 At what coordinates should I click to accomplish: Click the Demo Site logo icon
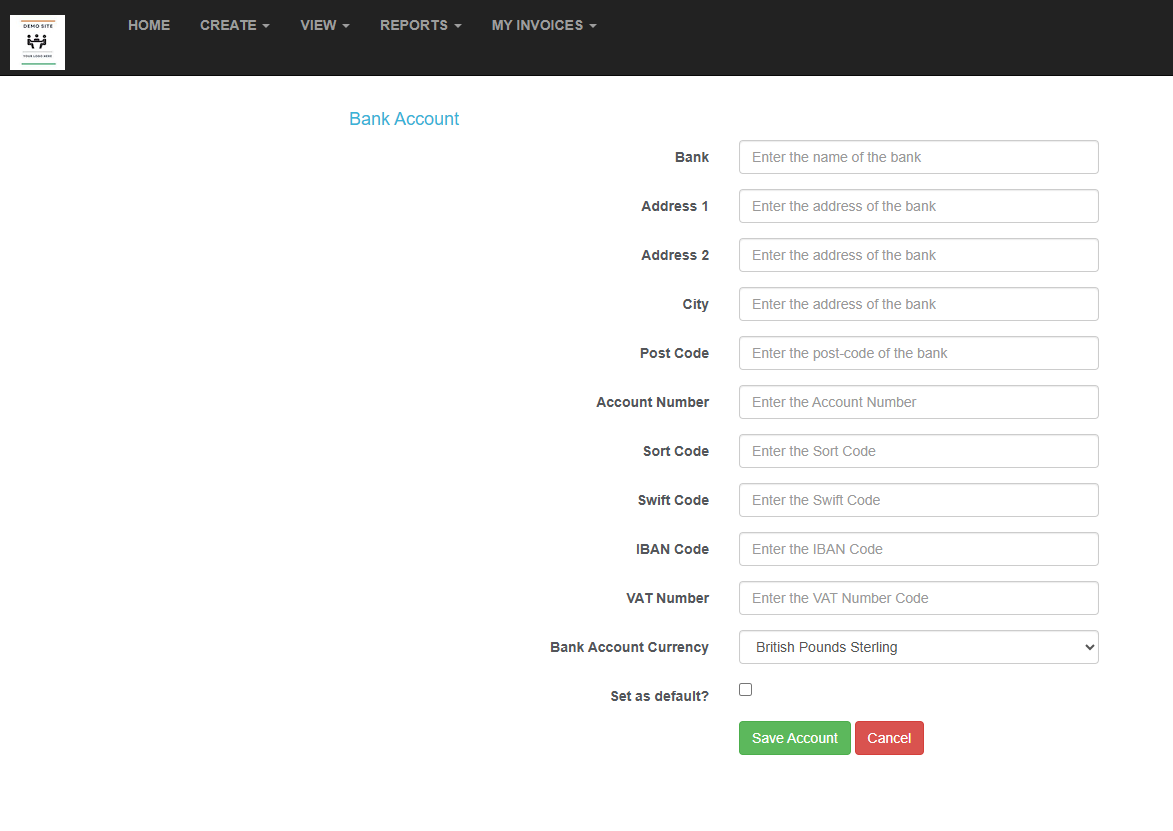(x=37, y=43)
